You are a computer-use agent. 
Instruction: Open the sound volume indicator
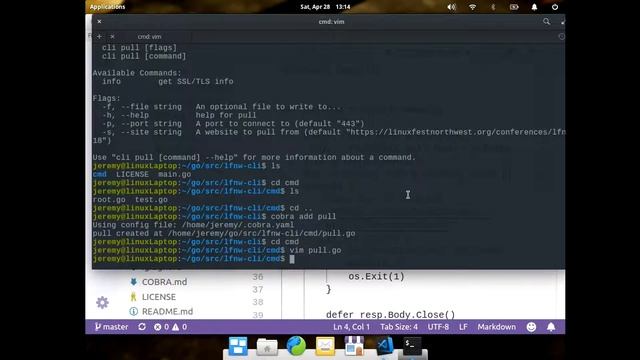pyautogui.click(x=451, y=7)
